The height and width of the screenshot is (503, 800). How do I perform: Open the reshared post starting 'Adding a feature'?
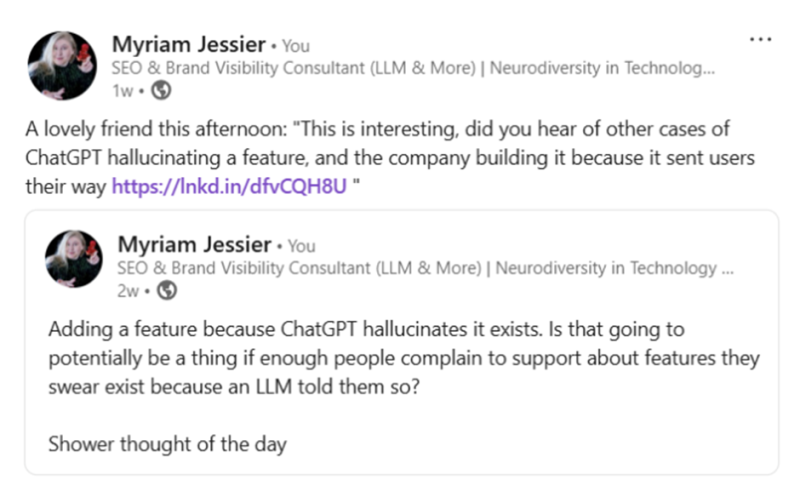pos(402,342)
